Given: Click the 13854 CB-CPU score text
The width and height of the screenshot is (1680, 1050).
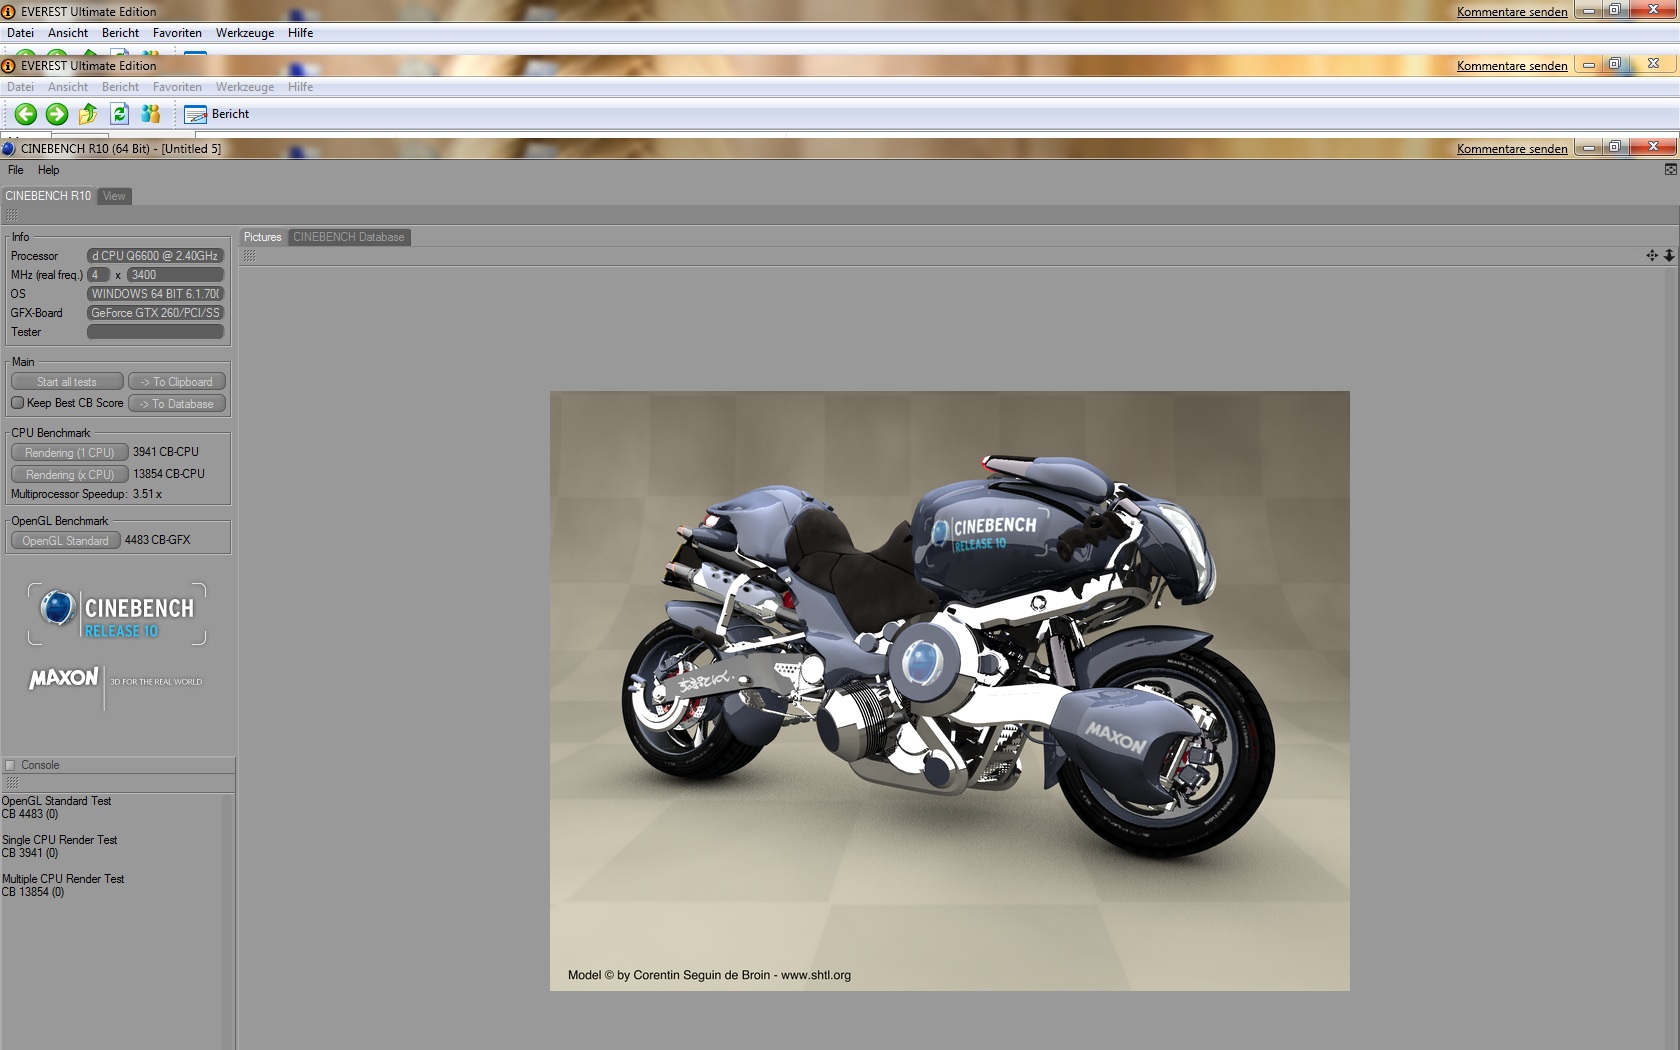Looking at the screenshot, I should (x=169, y=474).
